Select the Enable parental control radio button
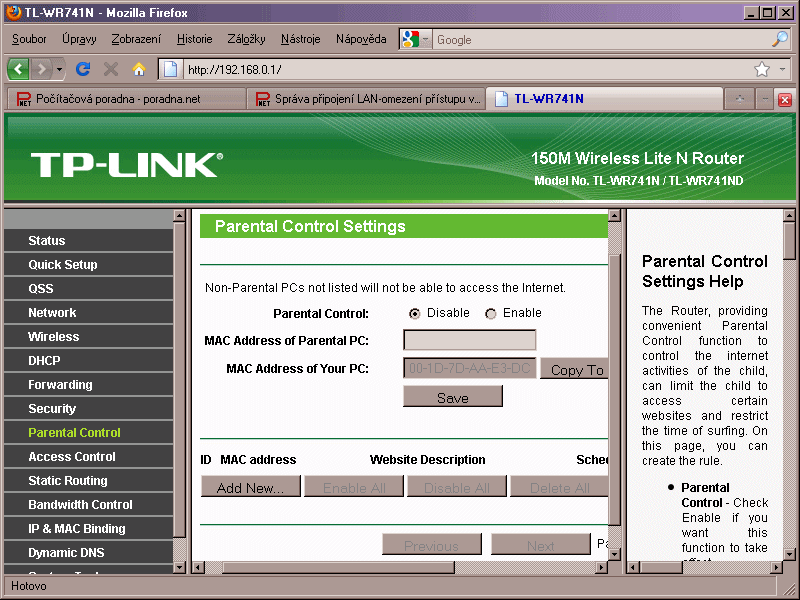 point(490,314)
